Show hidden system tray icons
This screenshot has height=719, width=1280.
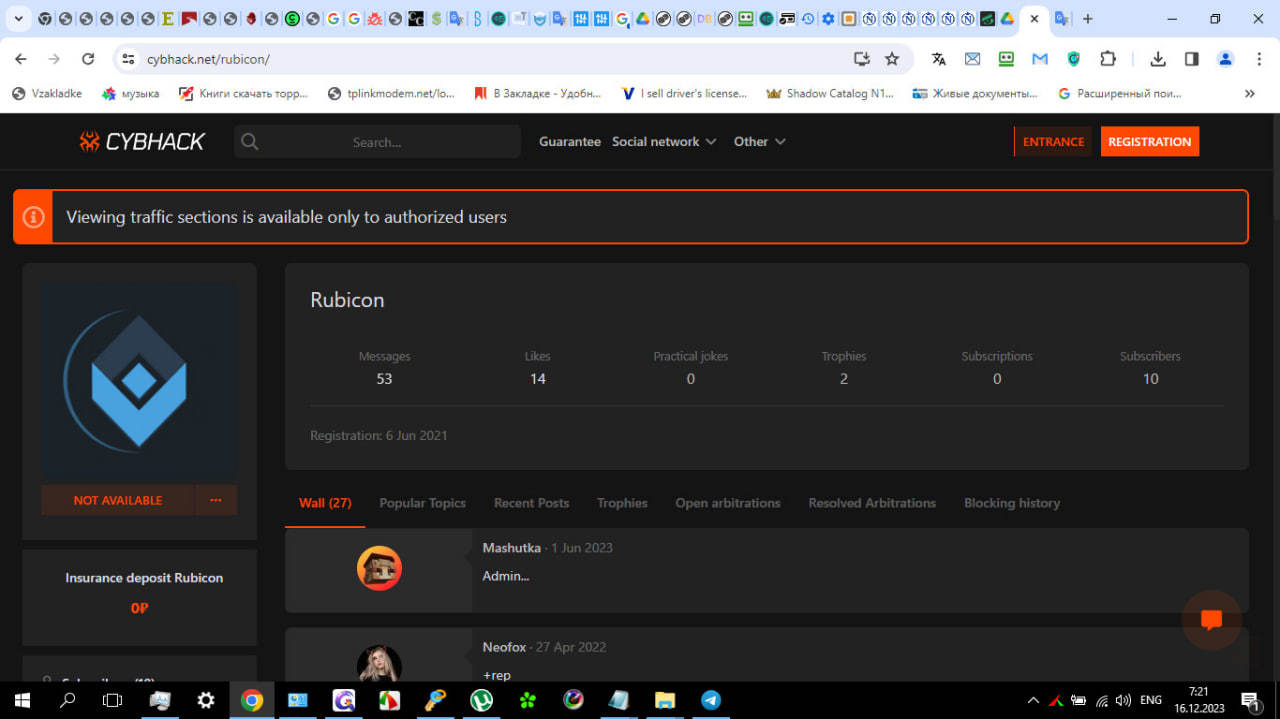coord(1033,700)
